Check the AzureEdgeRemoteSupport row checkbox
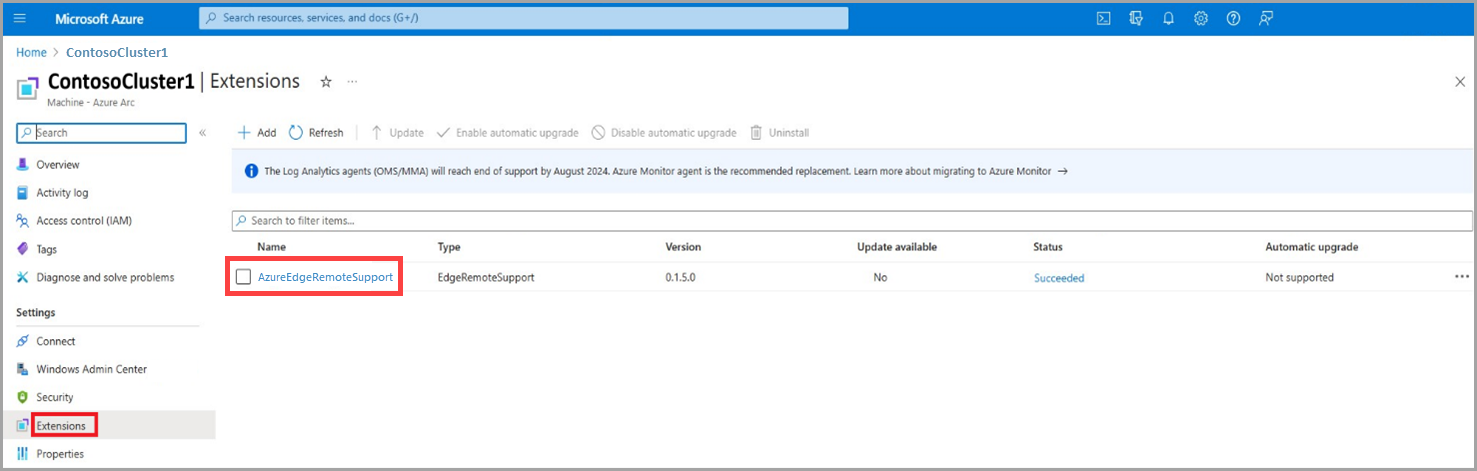This screenshot has height=471, width=1477. pos(243,277)
